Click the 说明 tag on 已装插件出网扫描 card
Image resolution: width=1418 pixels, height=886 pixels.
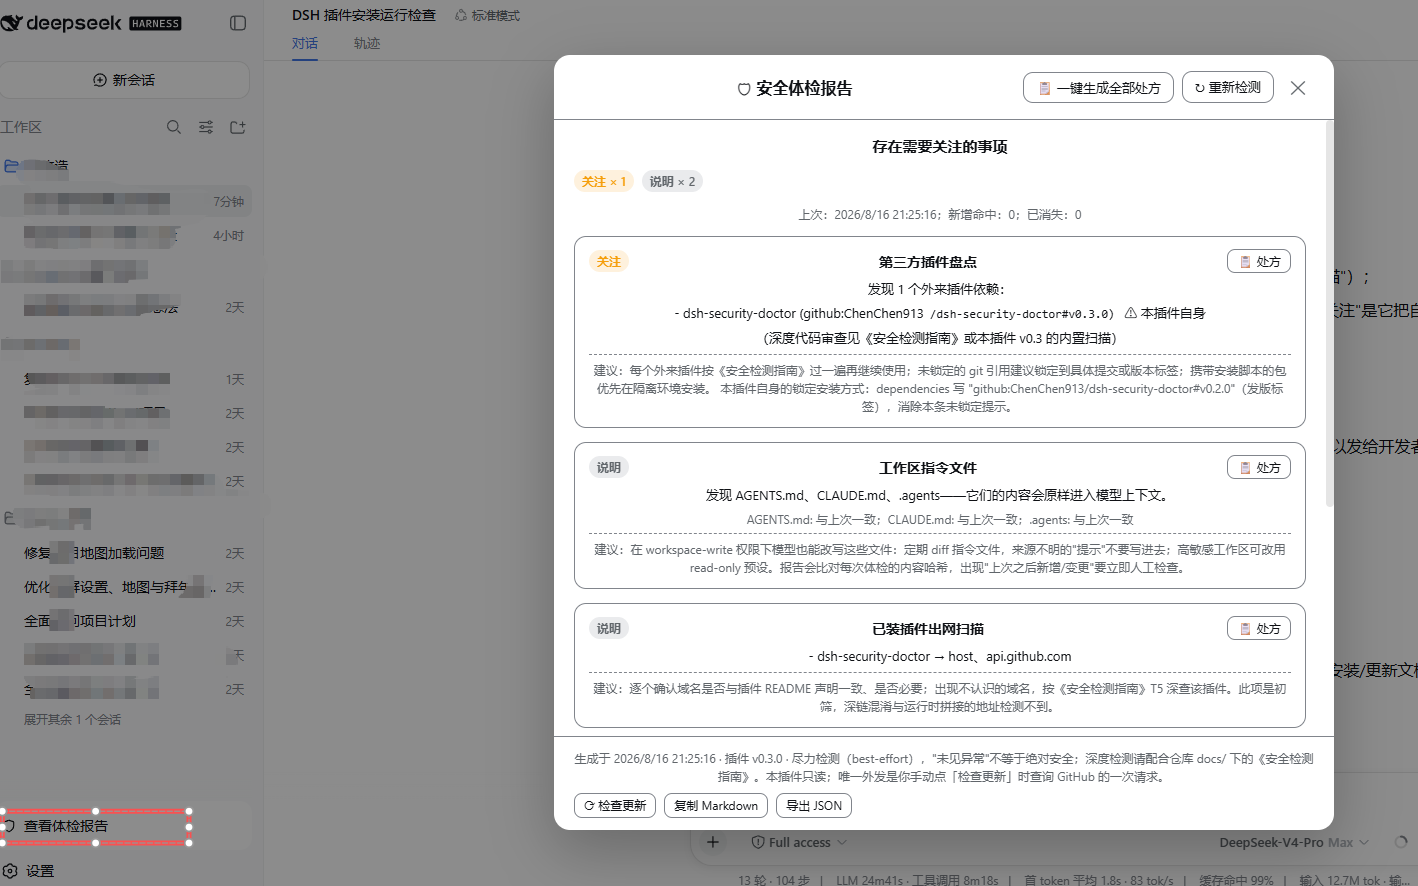pos(609,629)
